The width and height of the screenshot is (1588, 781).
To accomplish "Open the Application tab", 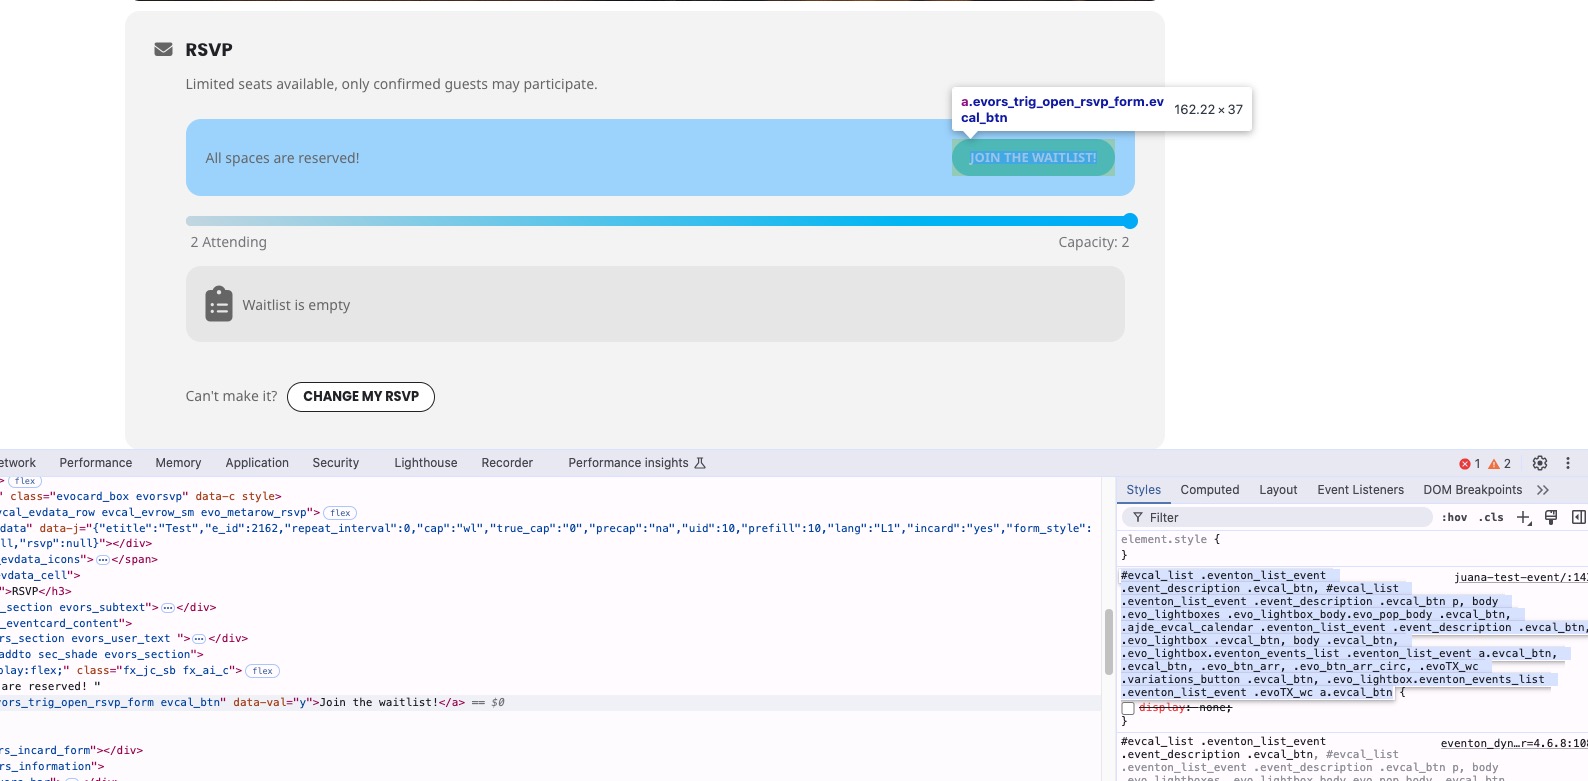I will (x=257, y=463).
